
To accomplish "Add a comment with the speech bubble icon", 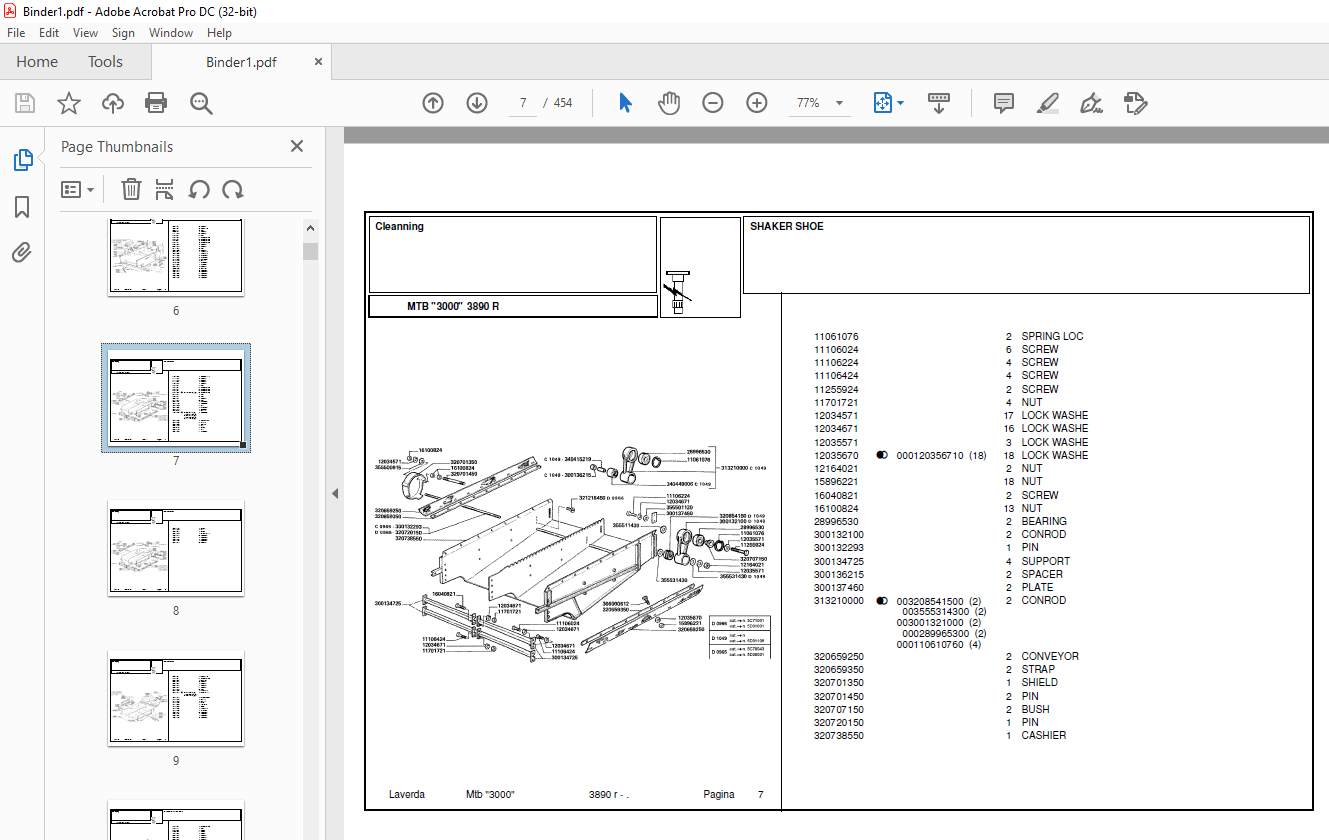I will click(x=1004, y=103).
